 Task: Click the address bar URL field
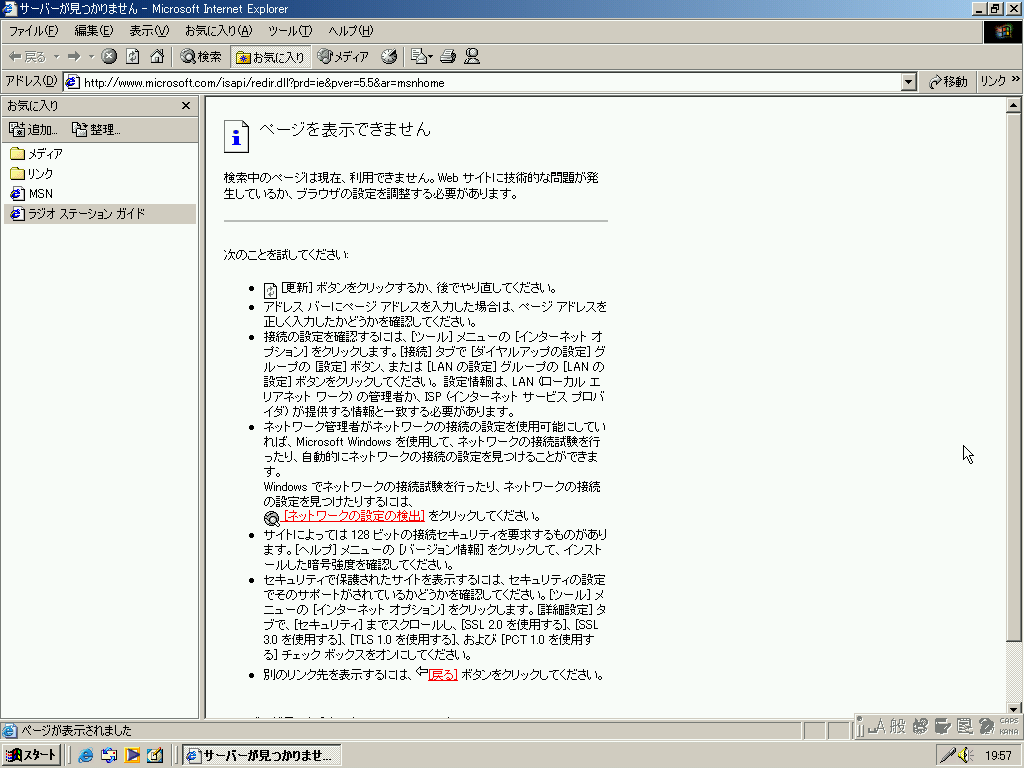483,82
